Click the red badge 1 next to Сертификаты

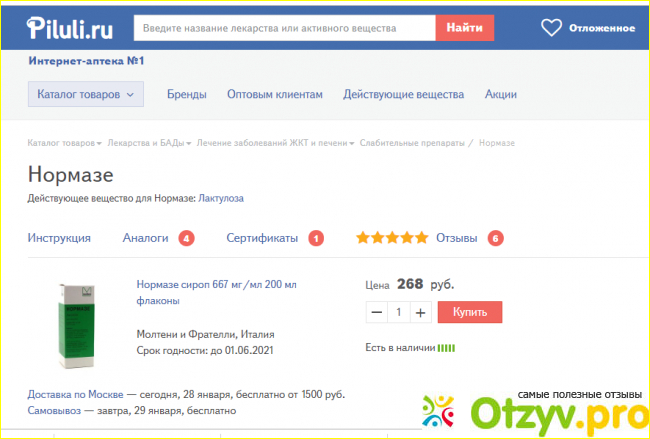[x=316, y=238]
